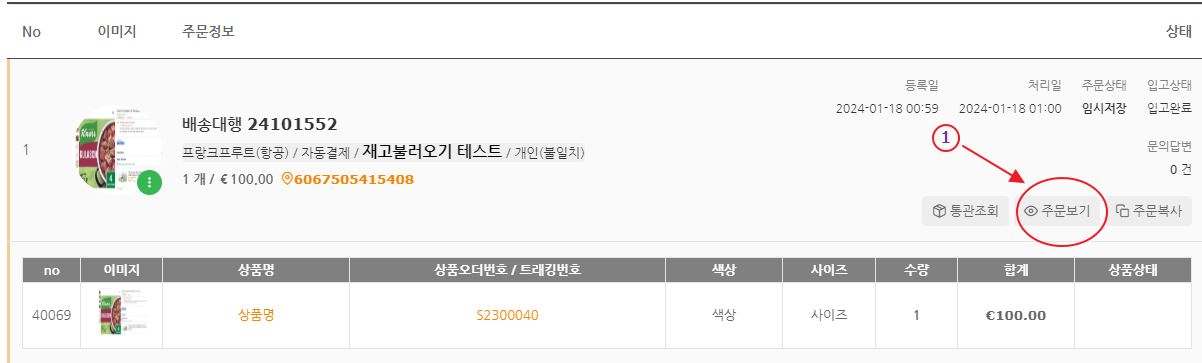The height and width of the screenshot is (363, 1202).
Task: Click the 상태 header label
Action: (x=1178, y=31)
